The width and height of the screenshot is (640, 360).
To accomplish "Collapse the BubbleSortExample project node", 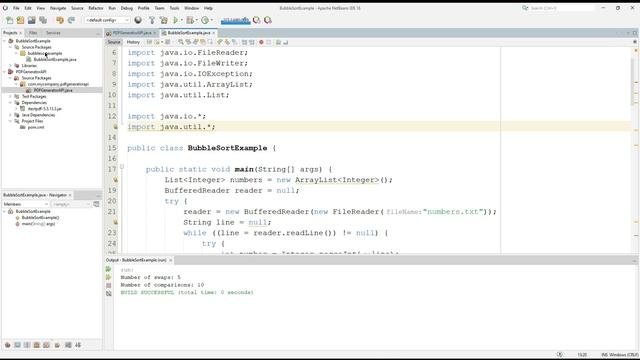I will (4, 41).
